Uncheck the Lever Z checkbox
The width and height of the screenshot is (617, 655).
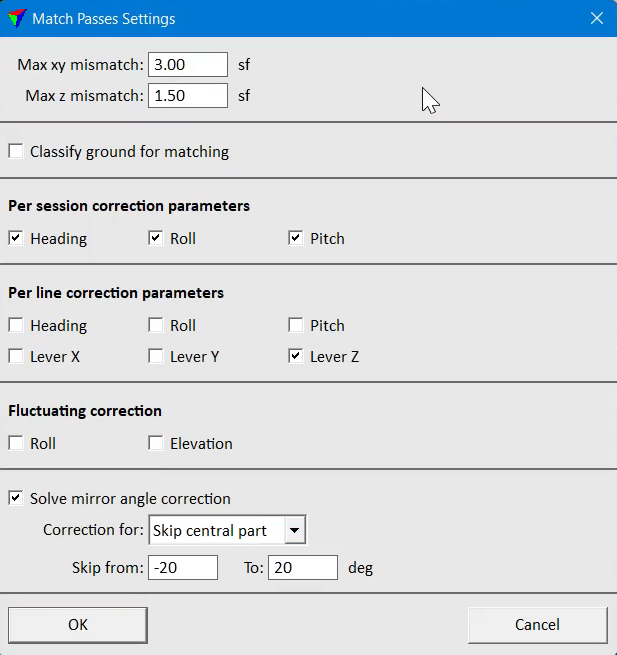(296, 356)
